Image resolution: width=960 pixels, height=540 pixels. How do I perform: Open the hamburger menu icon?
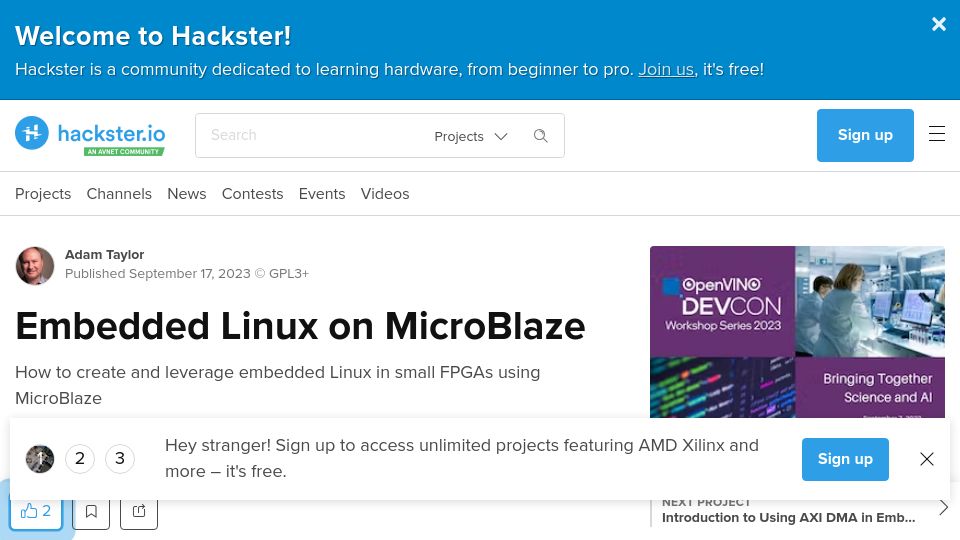[x=937, y=134]
